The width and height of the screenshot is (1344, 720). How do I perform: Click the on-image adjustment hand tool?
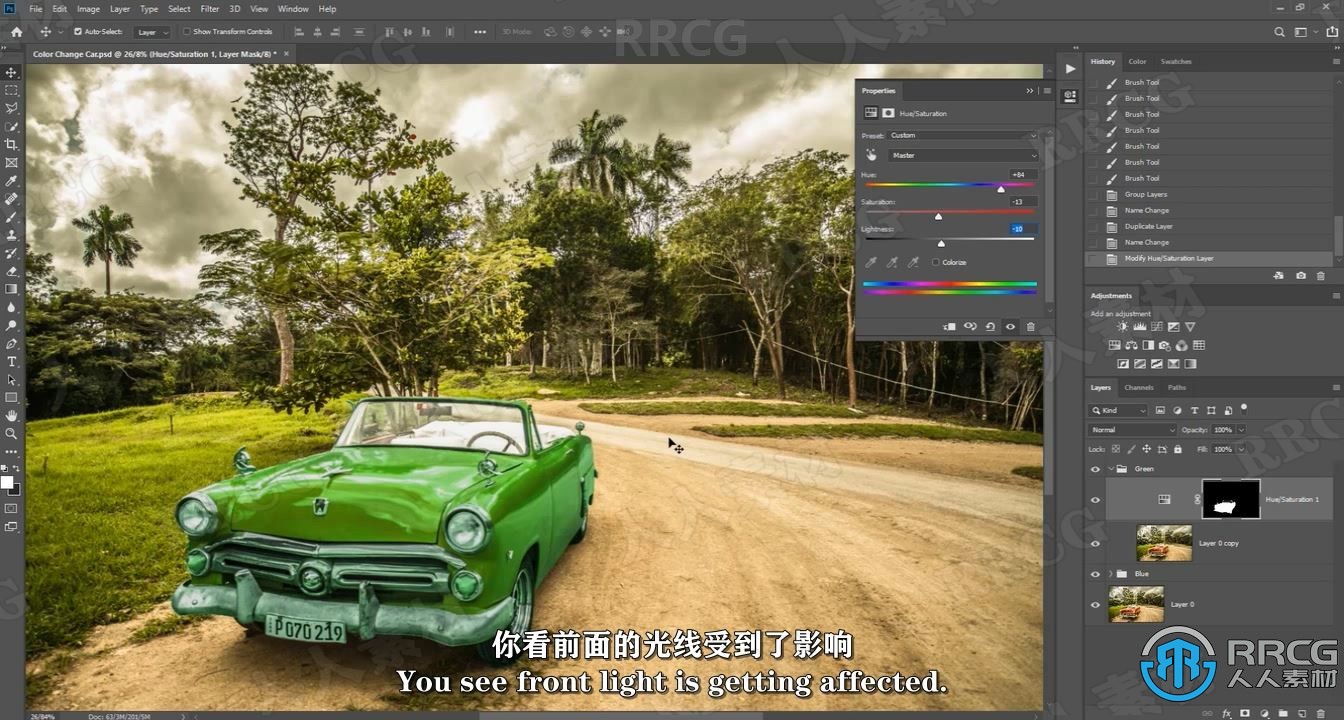click(x=871, y=155)
